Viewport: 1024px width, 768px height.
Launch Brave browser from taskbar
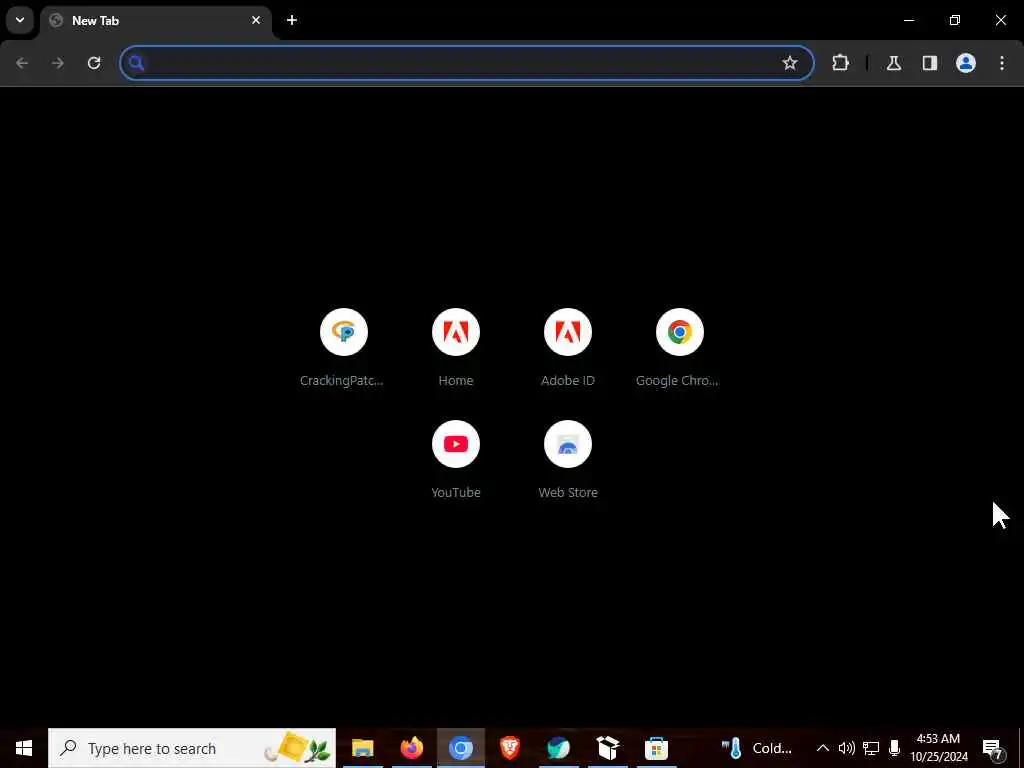(x=509, y=748)
